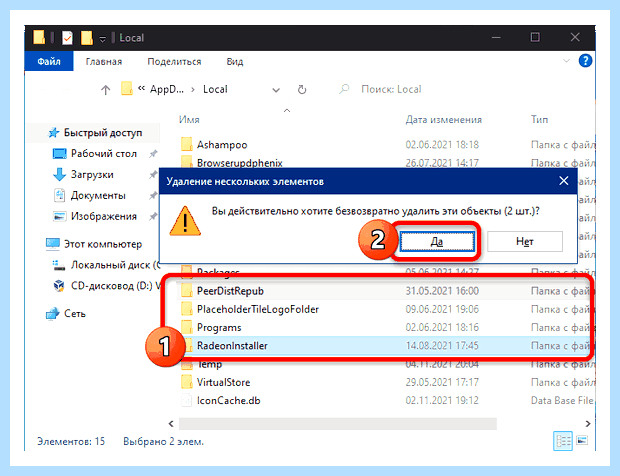The width and height of the screenshot is (620, 476).
Task: Click the pin beside Рабочий стол
Action: tap(153, 153)
